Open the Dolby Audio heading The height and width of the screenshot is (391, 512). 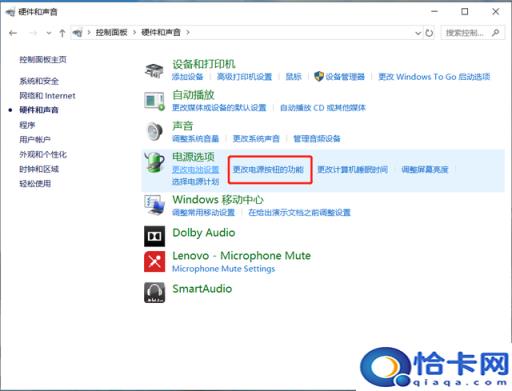click(x=204, y=232)
